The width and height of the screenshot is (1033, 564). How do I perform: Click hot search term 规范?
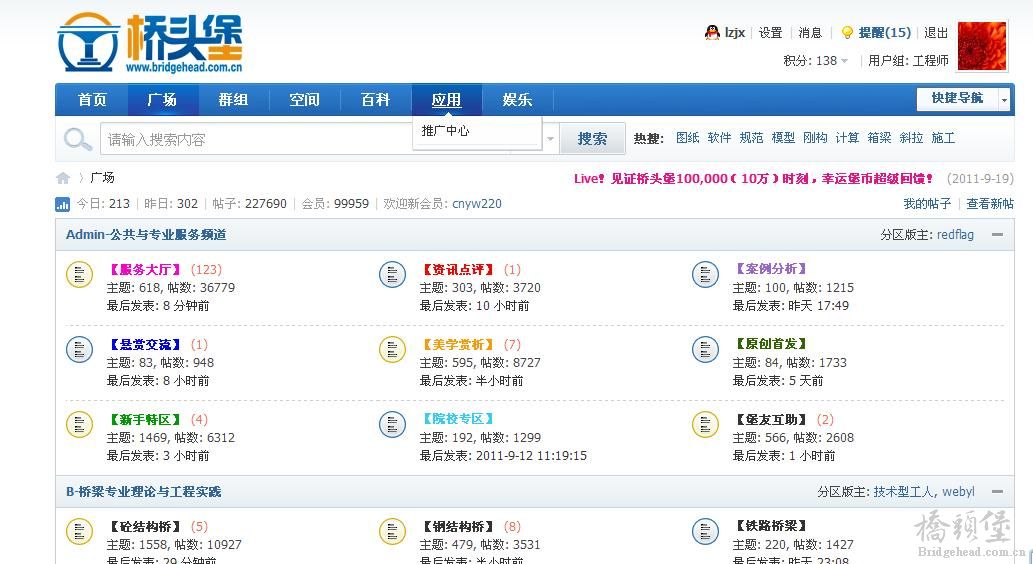pos(751,138)
